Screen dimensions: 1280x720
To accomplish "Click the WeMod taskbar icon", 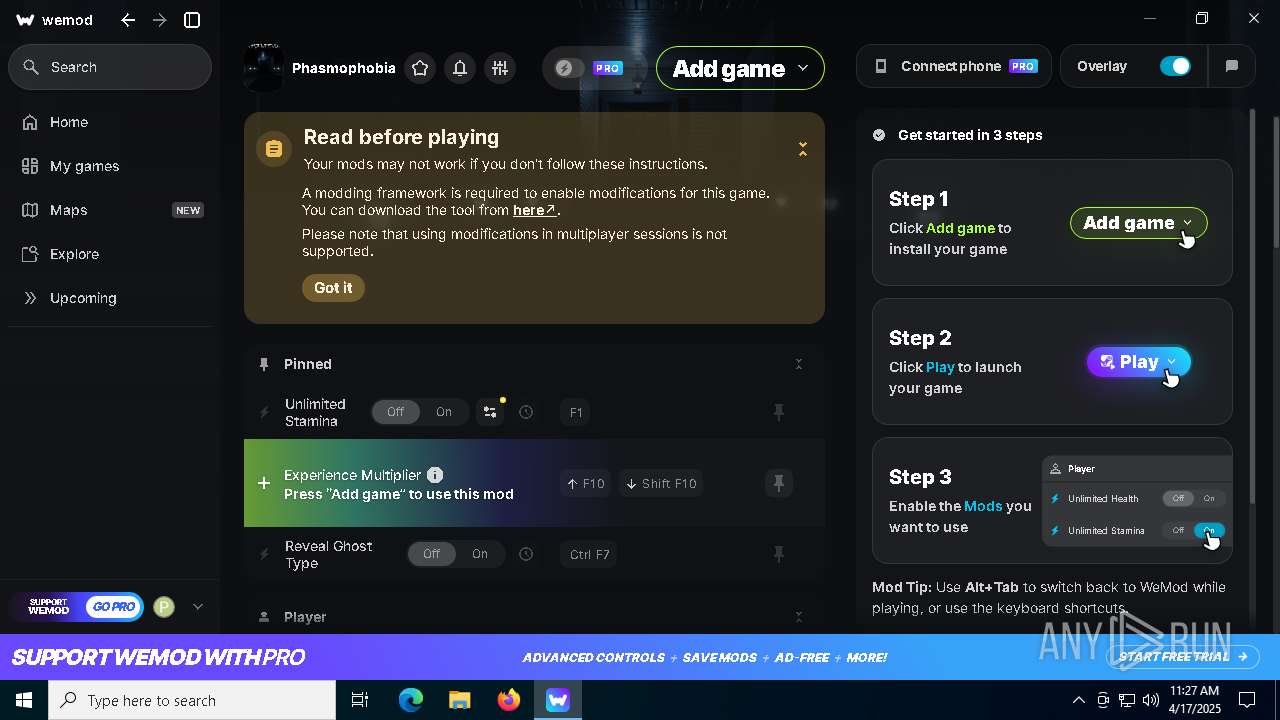I will click(x=558, y=700).
